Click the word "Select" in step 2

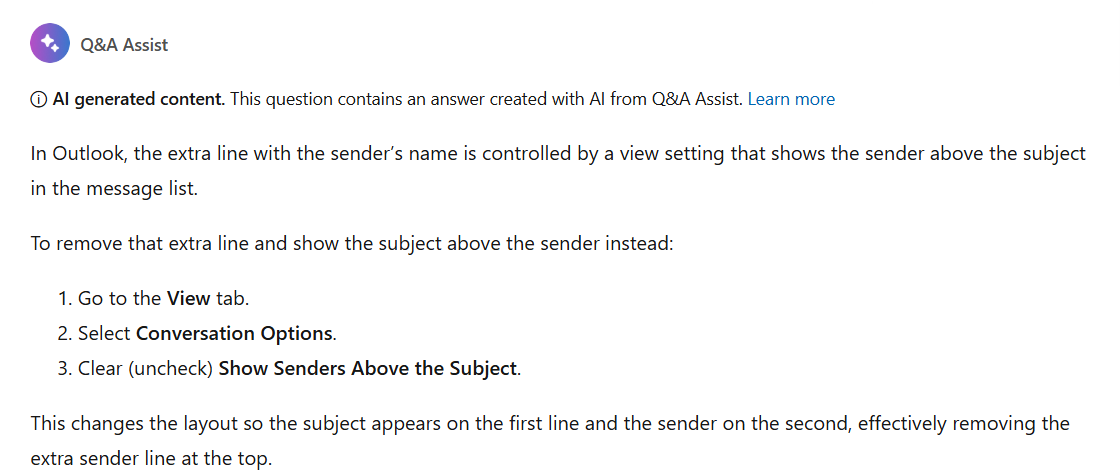[x=104, y=334]
